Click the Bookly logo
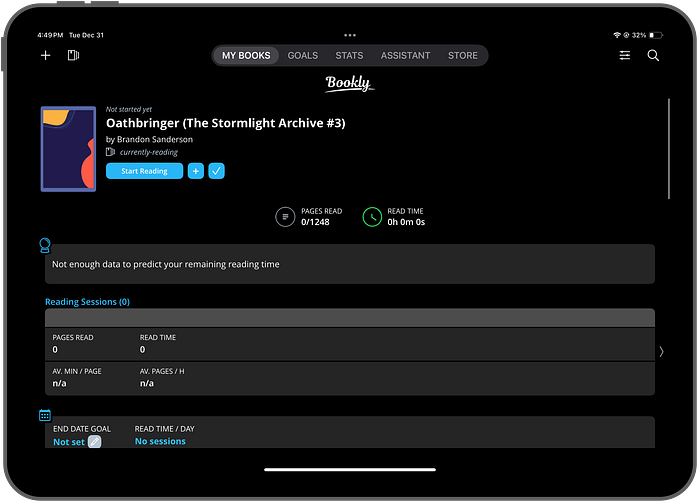This screenshot has width=700, height=504. (349, 83)
